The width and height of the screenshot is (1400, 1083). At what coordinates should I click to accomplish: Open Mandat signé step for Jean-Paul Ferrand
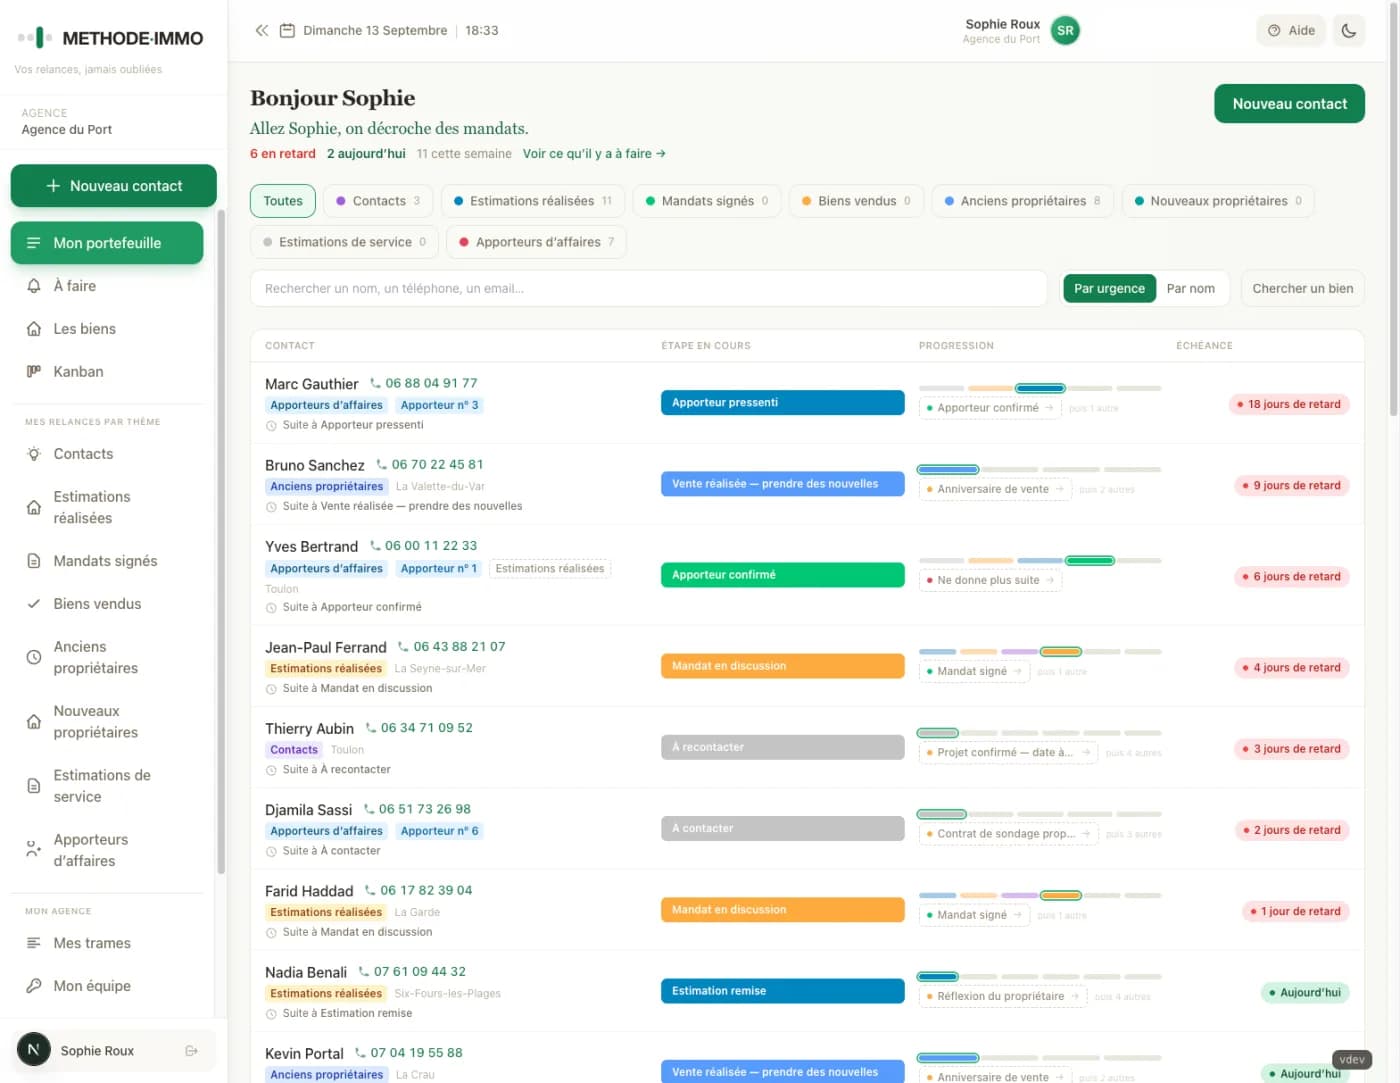(x=974, y=671)
